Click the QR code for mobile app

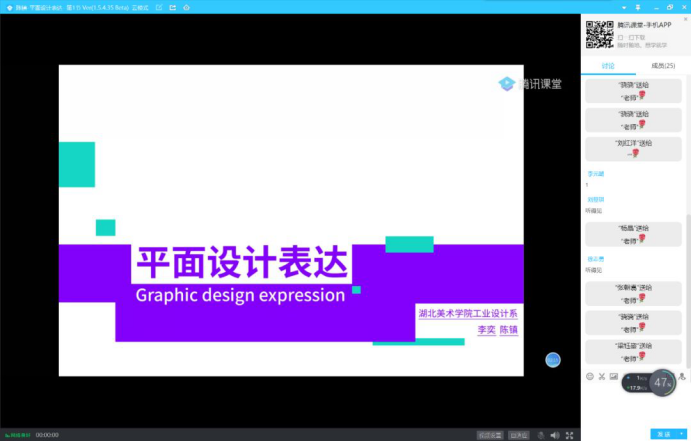click(x=599, y=34)
